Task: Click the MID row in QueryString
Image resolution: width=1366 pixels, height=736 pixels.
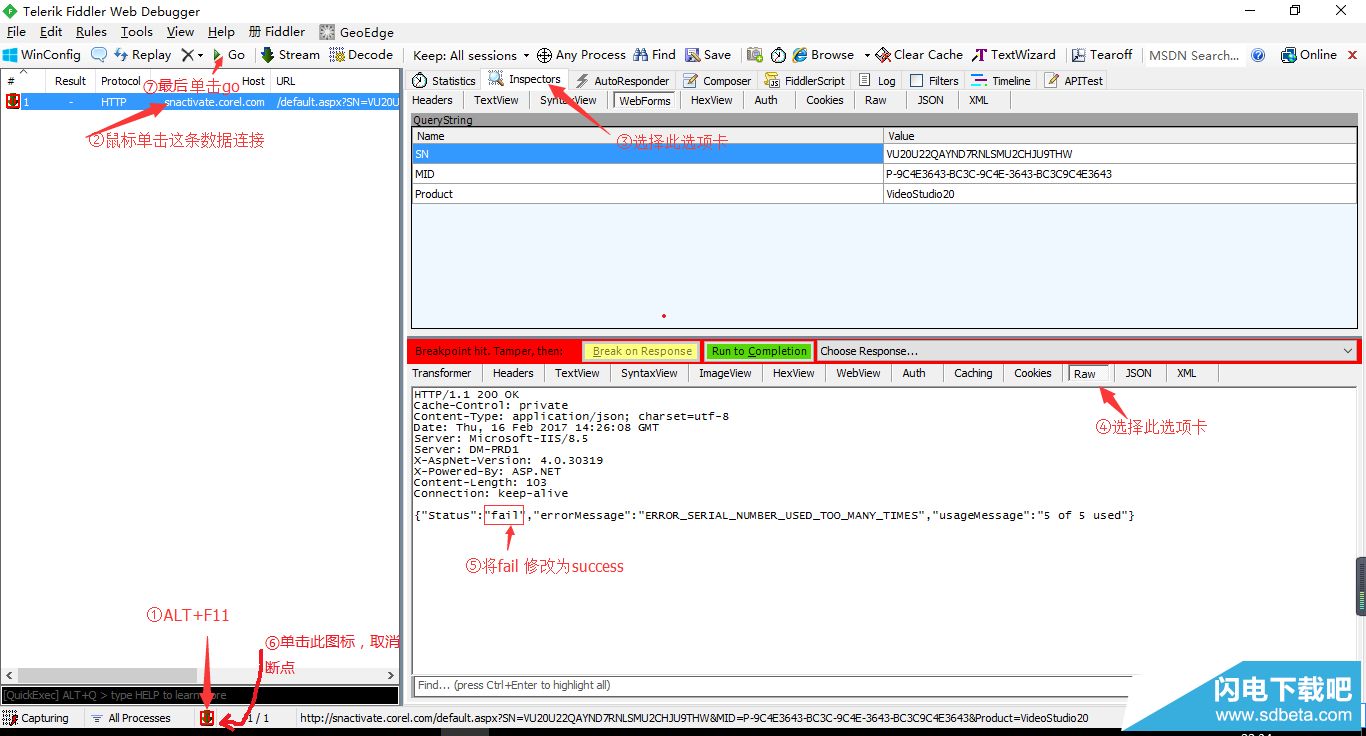Action: tap(885, 174)
